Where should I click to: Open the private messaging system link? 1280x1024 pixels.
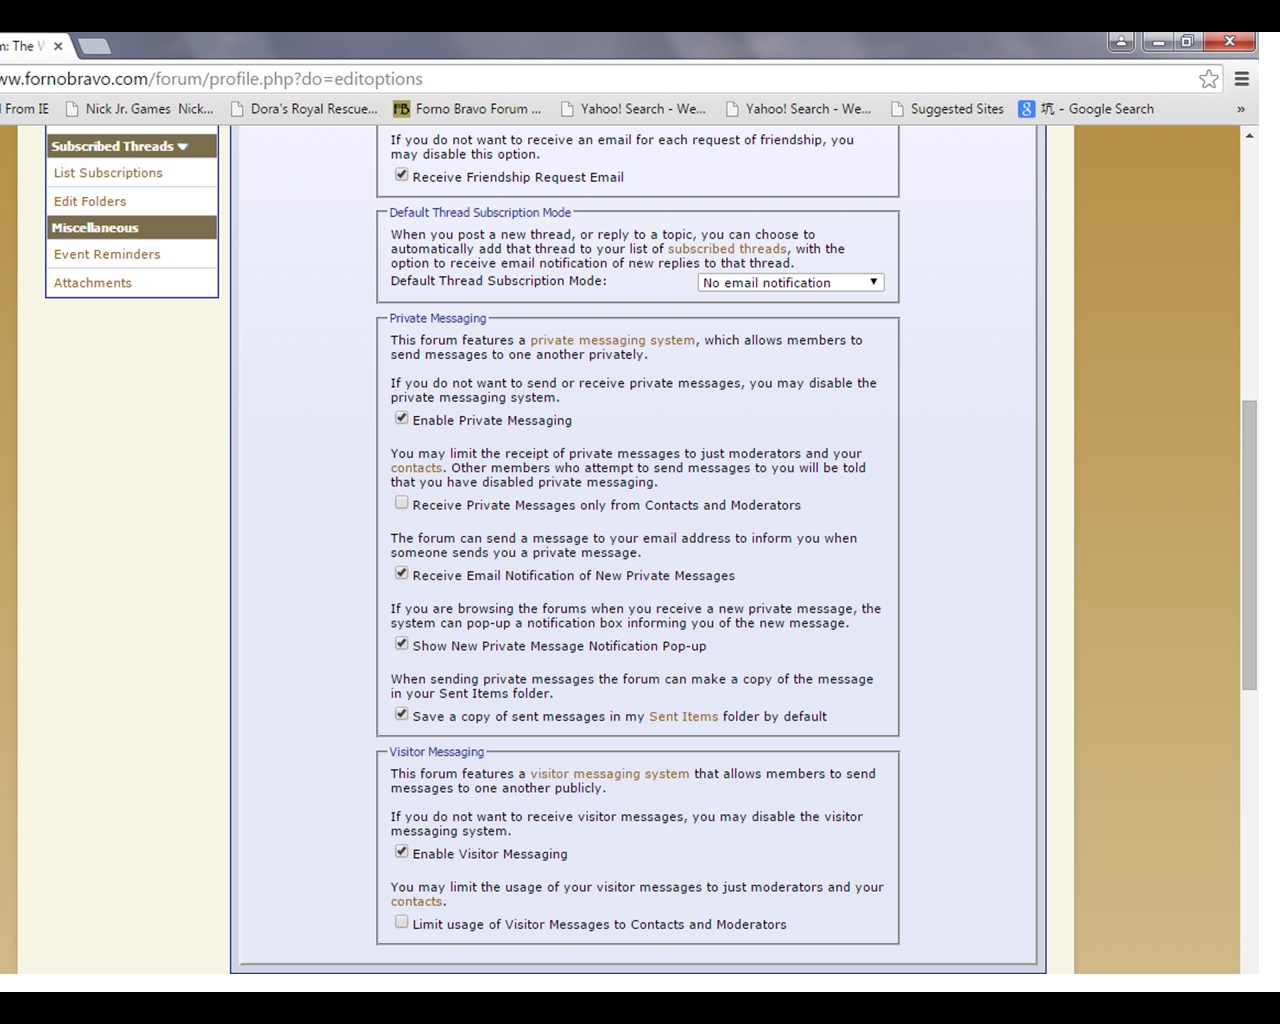(612, 340)
